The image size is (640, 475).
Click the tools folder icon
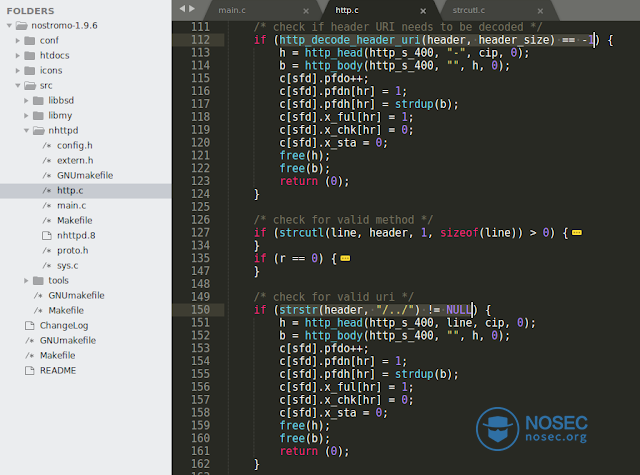[x=38, y=280]
